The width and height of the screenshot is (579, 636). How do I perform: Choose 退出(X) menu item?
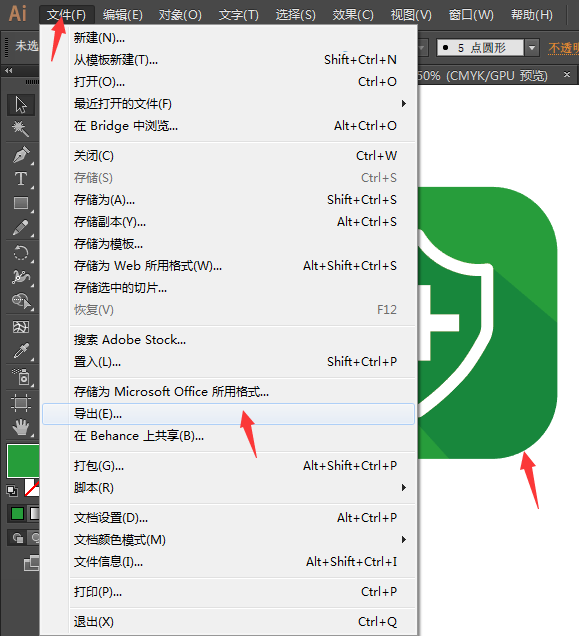tap(228, 622)
